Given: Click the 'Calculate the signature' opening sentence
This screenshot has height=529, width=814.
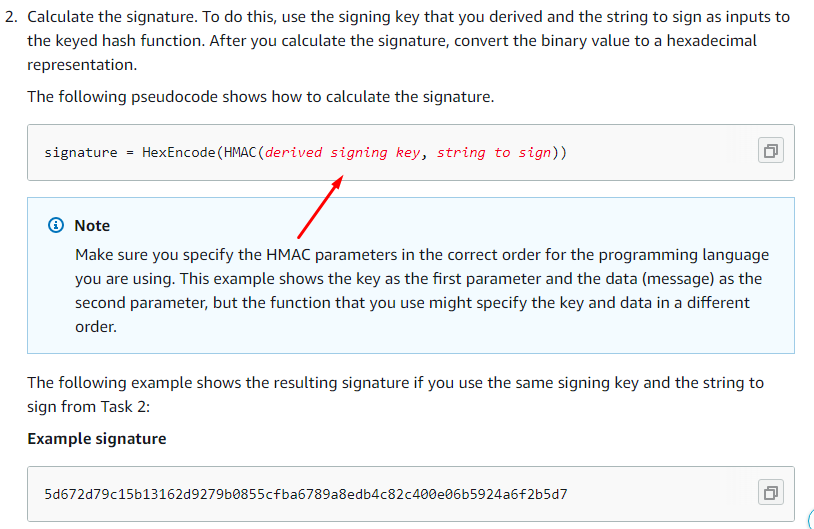Looking at the screenshot, I should pos(113,17).
